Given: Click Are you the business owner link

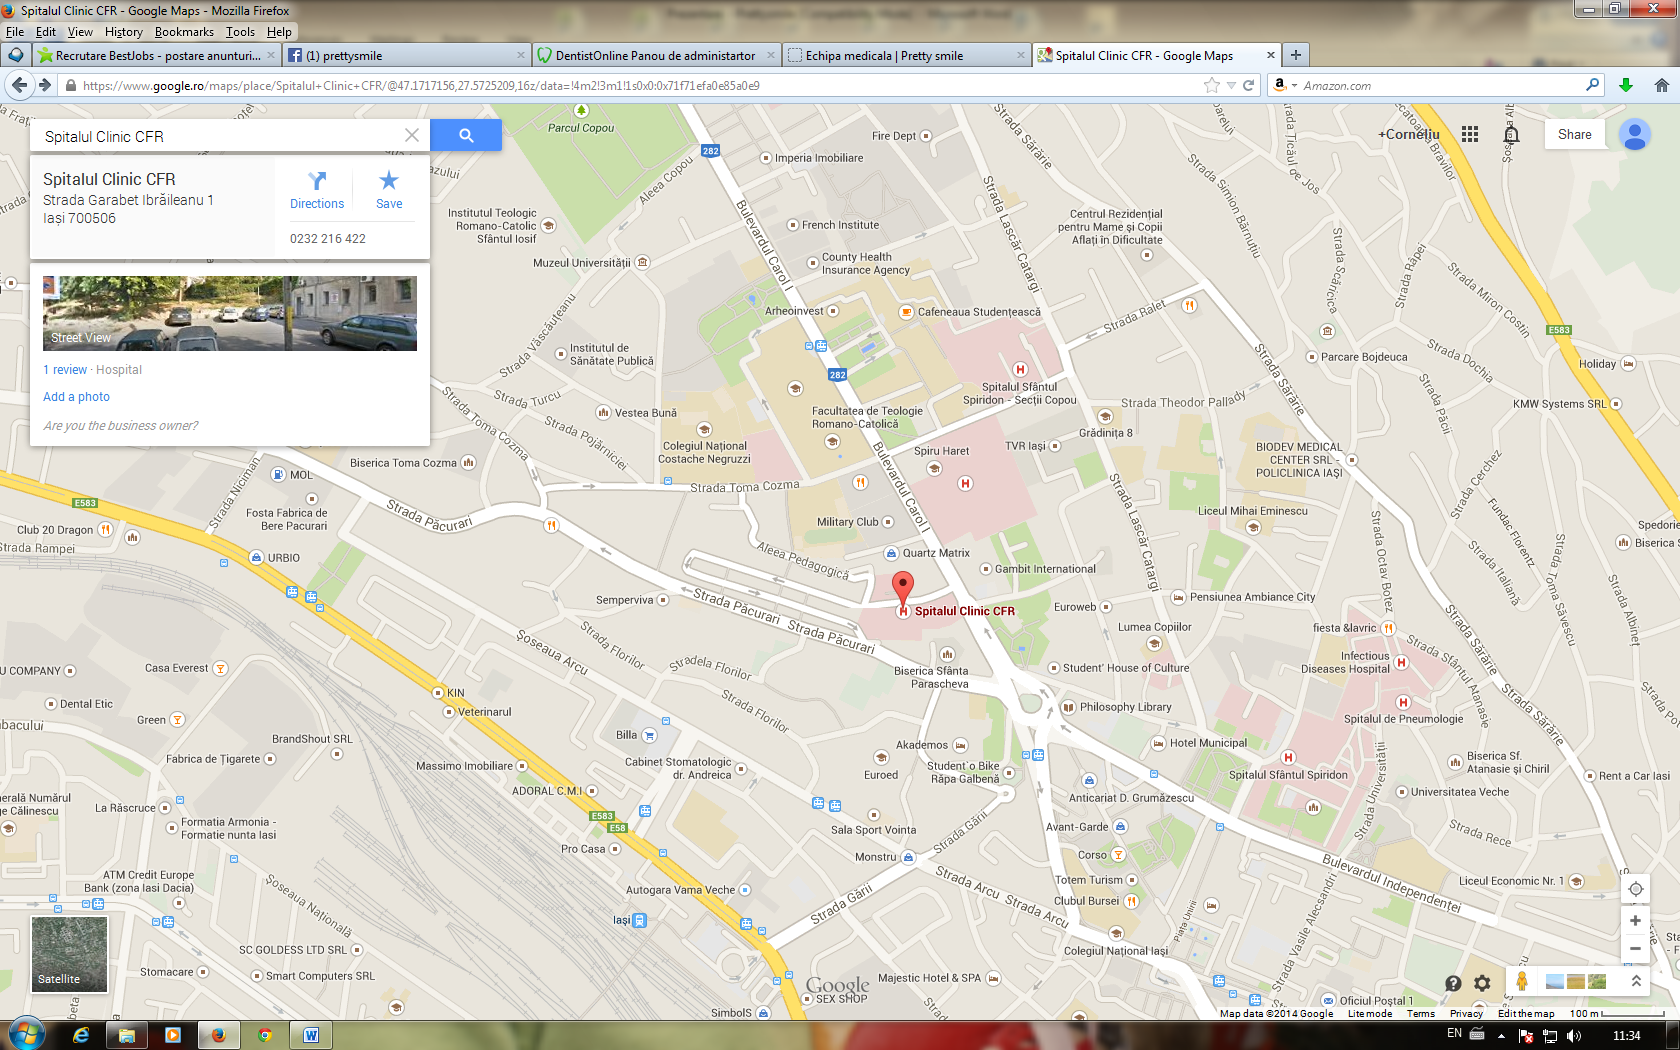Looking at the screenshot, I should tap(121, 426).
